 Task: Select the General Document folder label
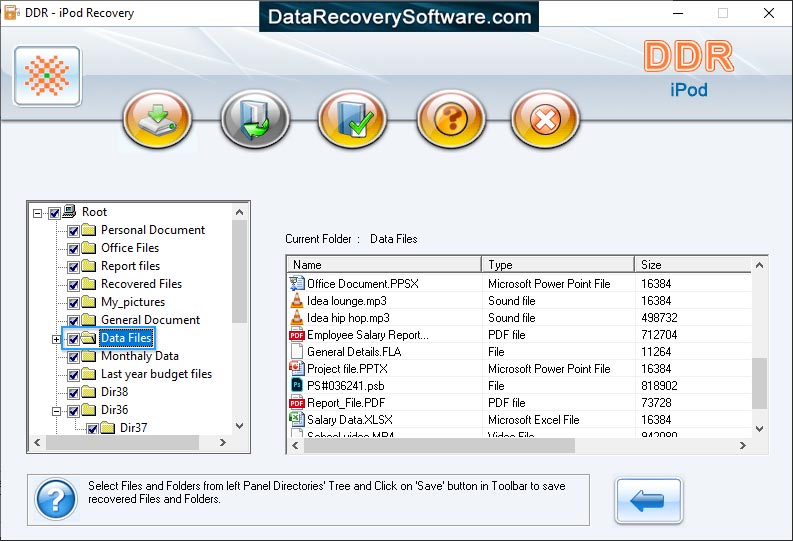pos(150,320)
